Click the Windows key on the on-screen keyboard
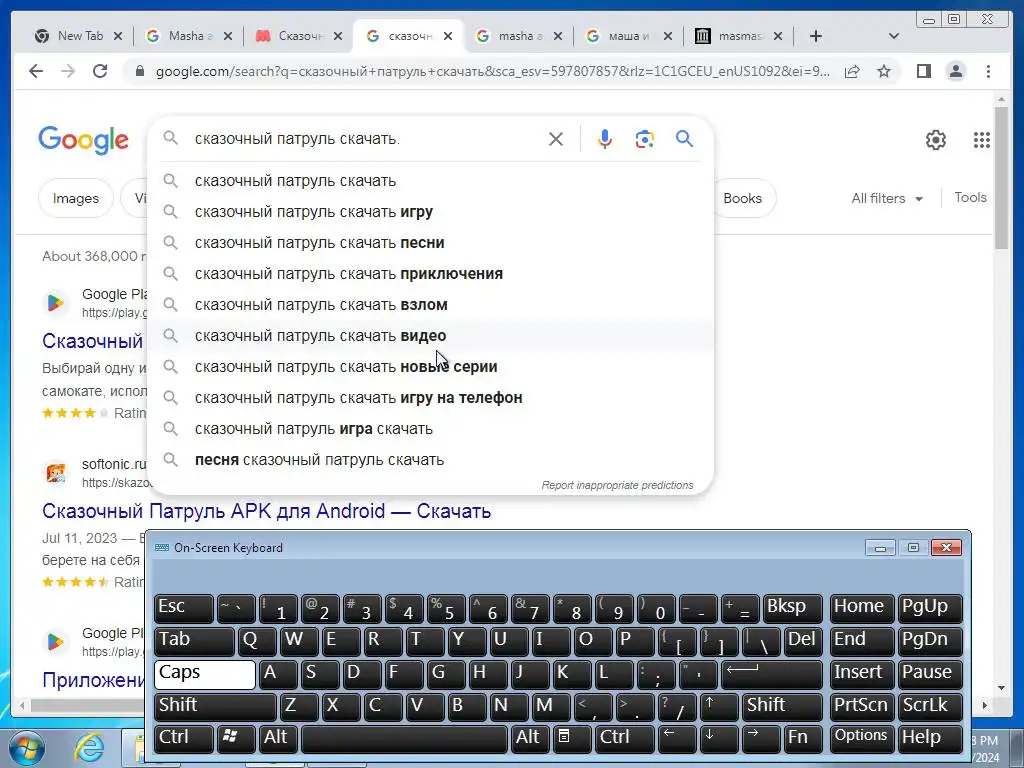Image resolution: width=1024 pixels, height=768 pixels. (x=236, y=737)
